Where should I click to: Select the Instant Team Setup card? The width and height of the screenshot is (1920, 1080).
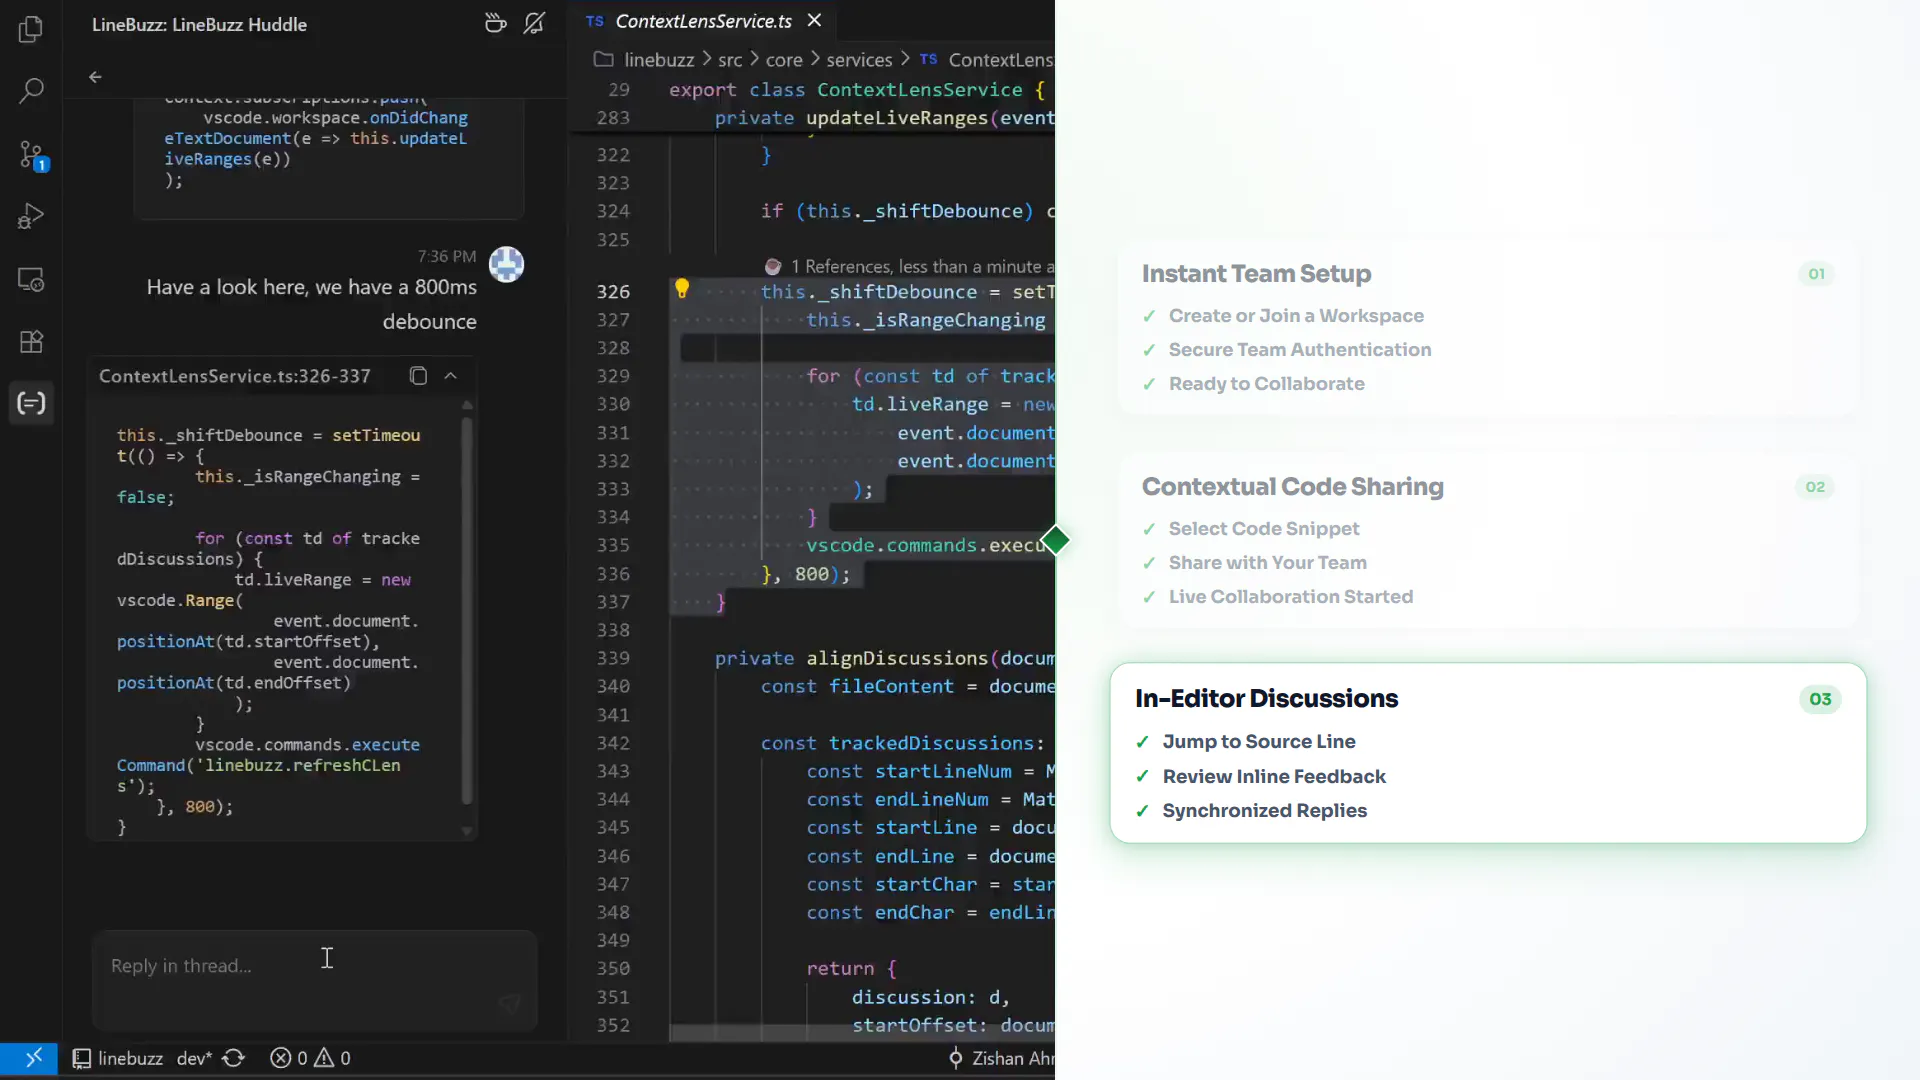click(x=1488, y=328)
